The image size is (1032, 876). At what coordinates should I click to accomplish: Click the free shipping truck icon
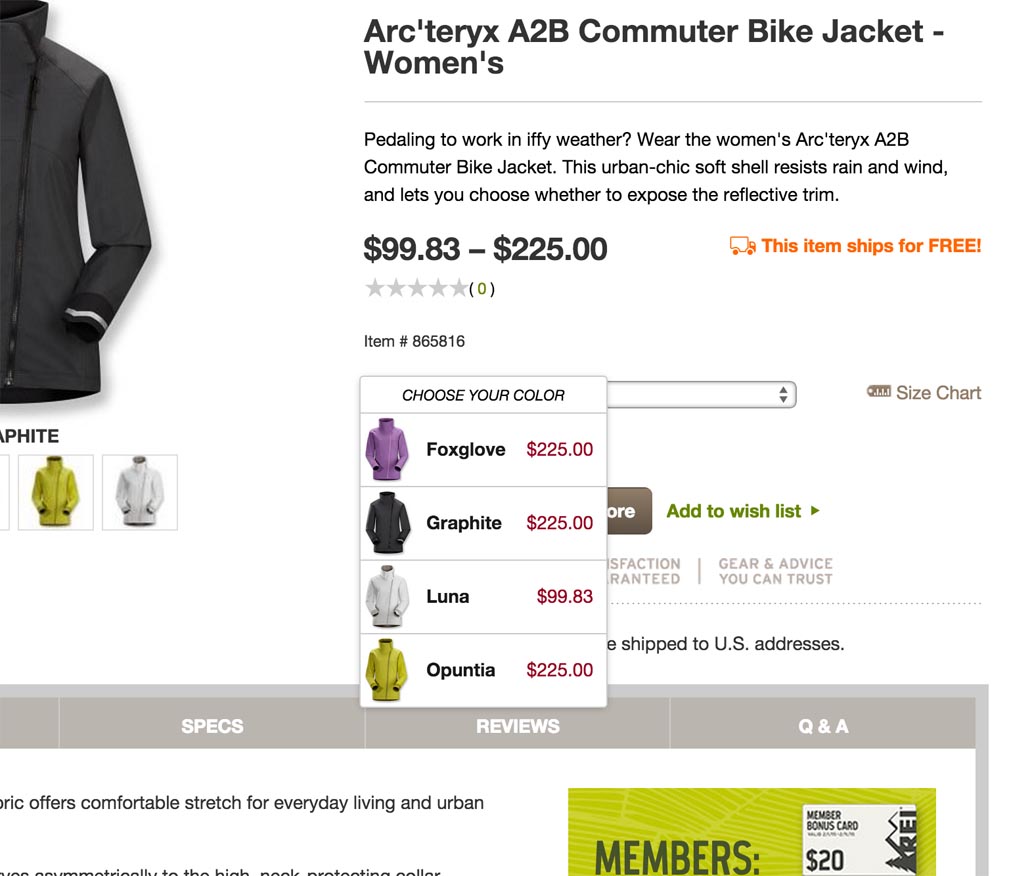point(742,246)
